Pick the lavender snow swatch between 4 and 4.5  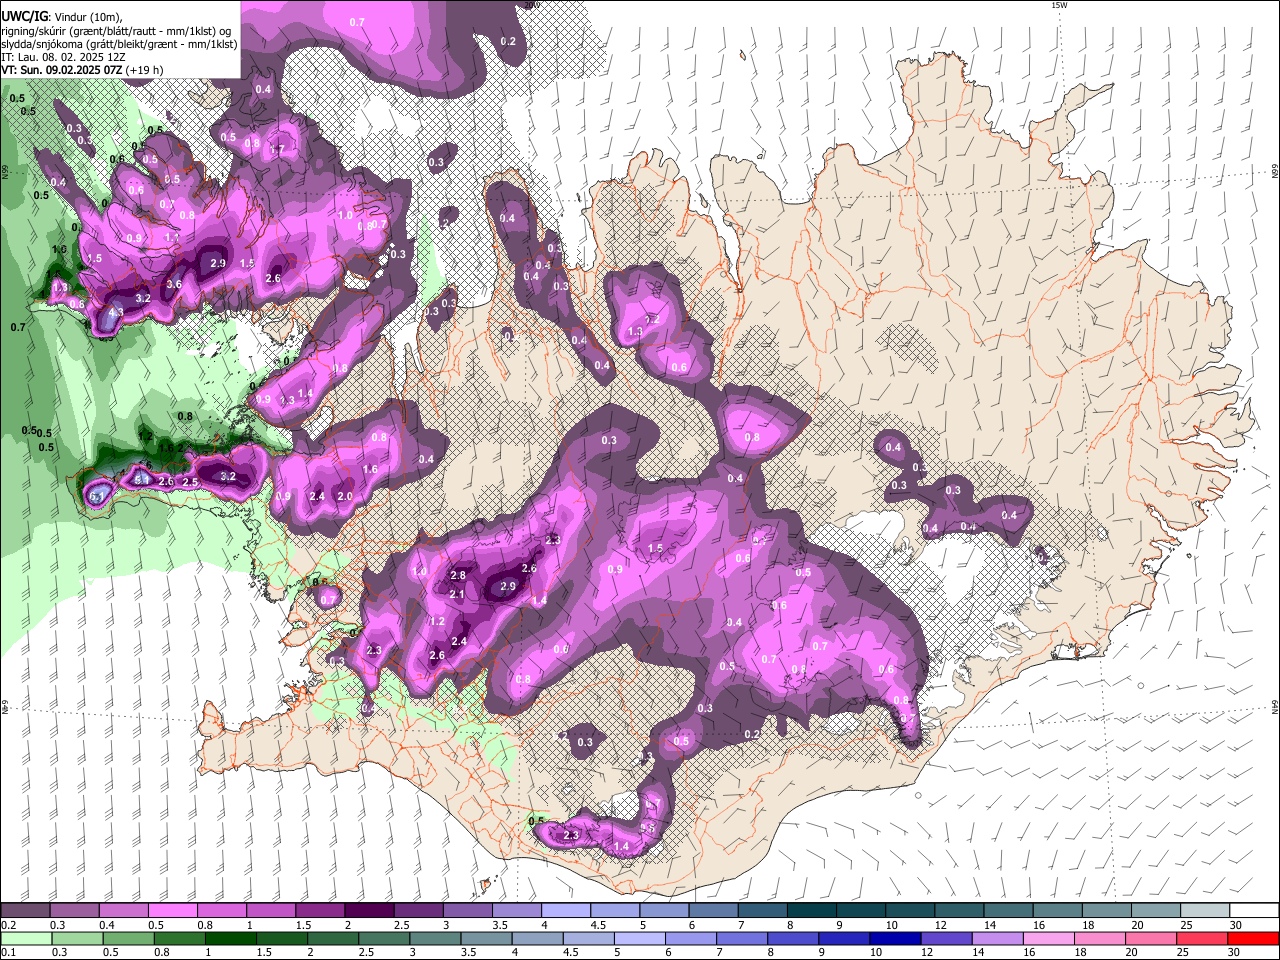pyautogui.click(x=564, y=910)
